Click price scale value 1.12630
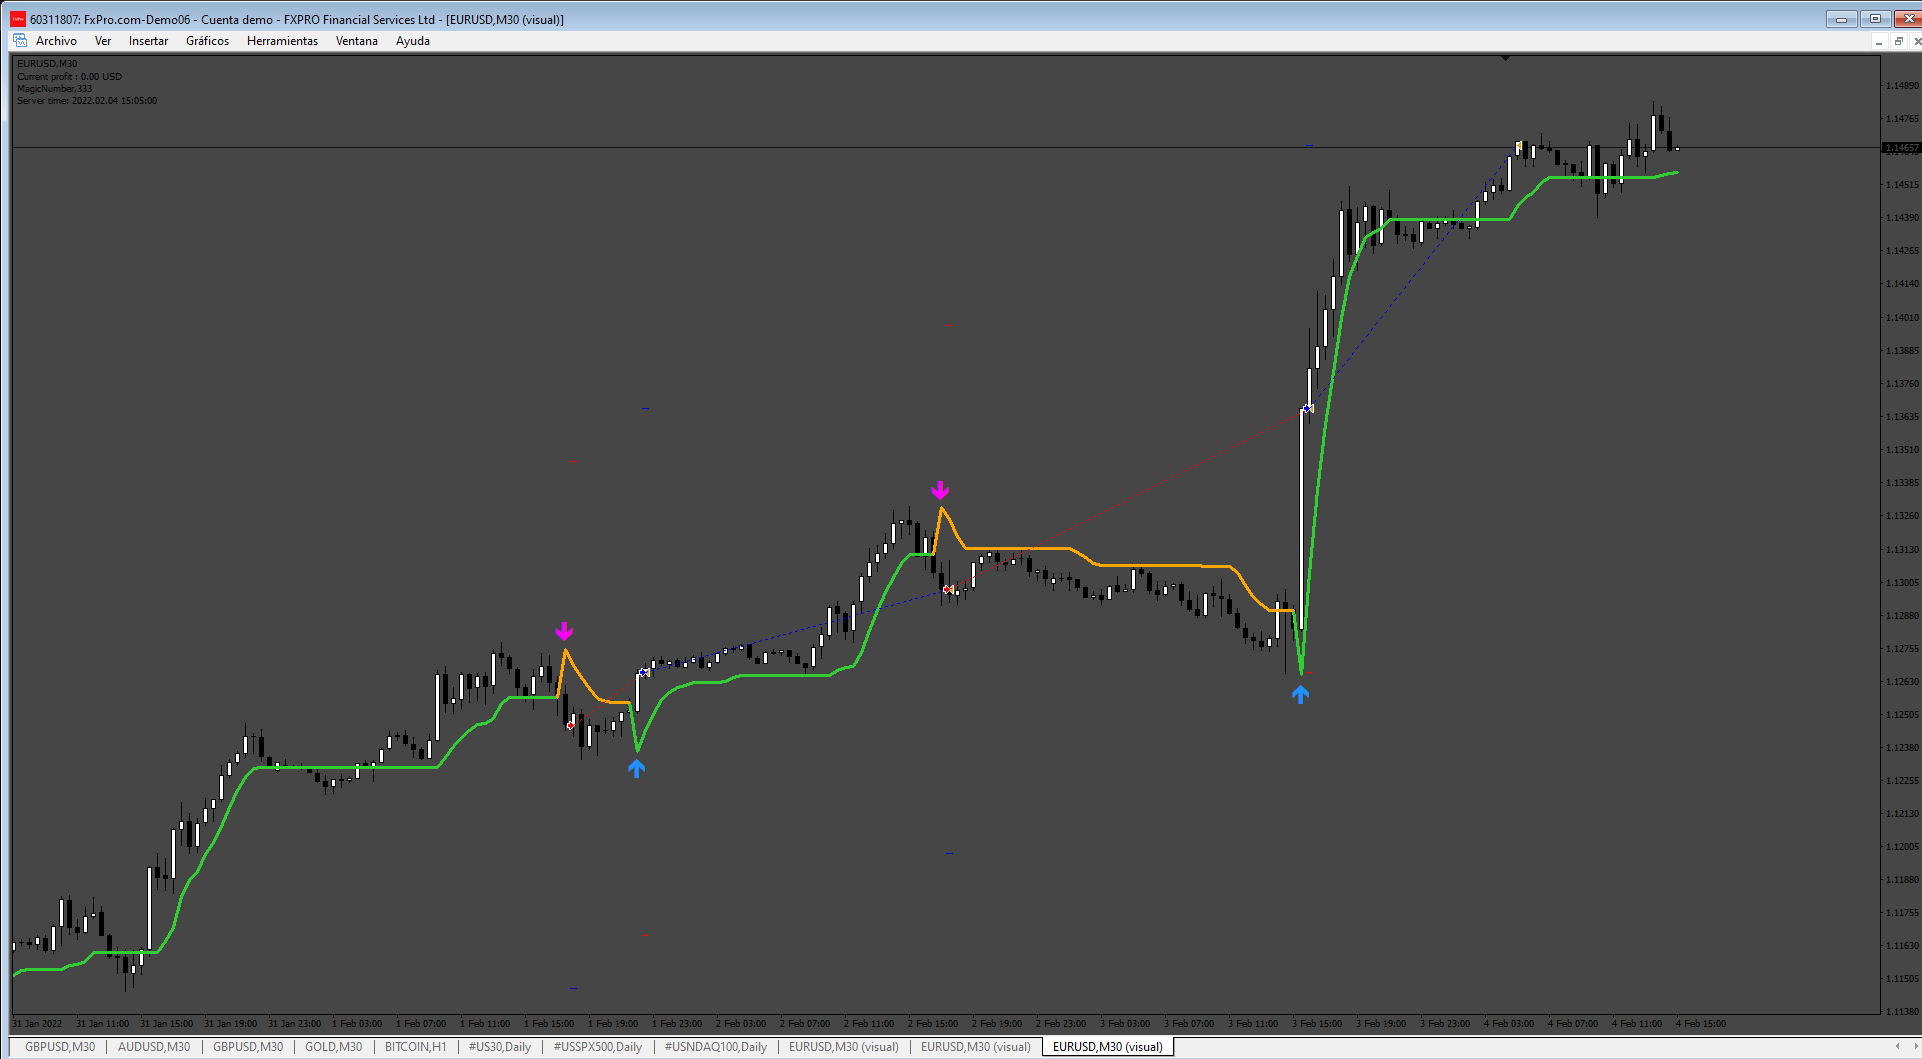The image size is (1922, 1059). coord(1902,682)
